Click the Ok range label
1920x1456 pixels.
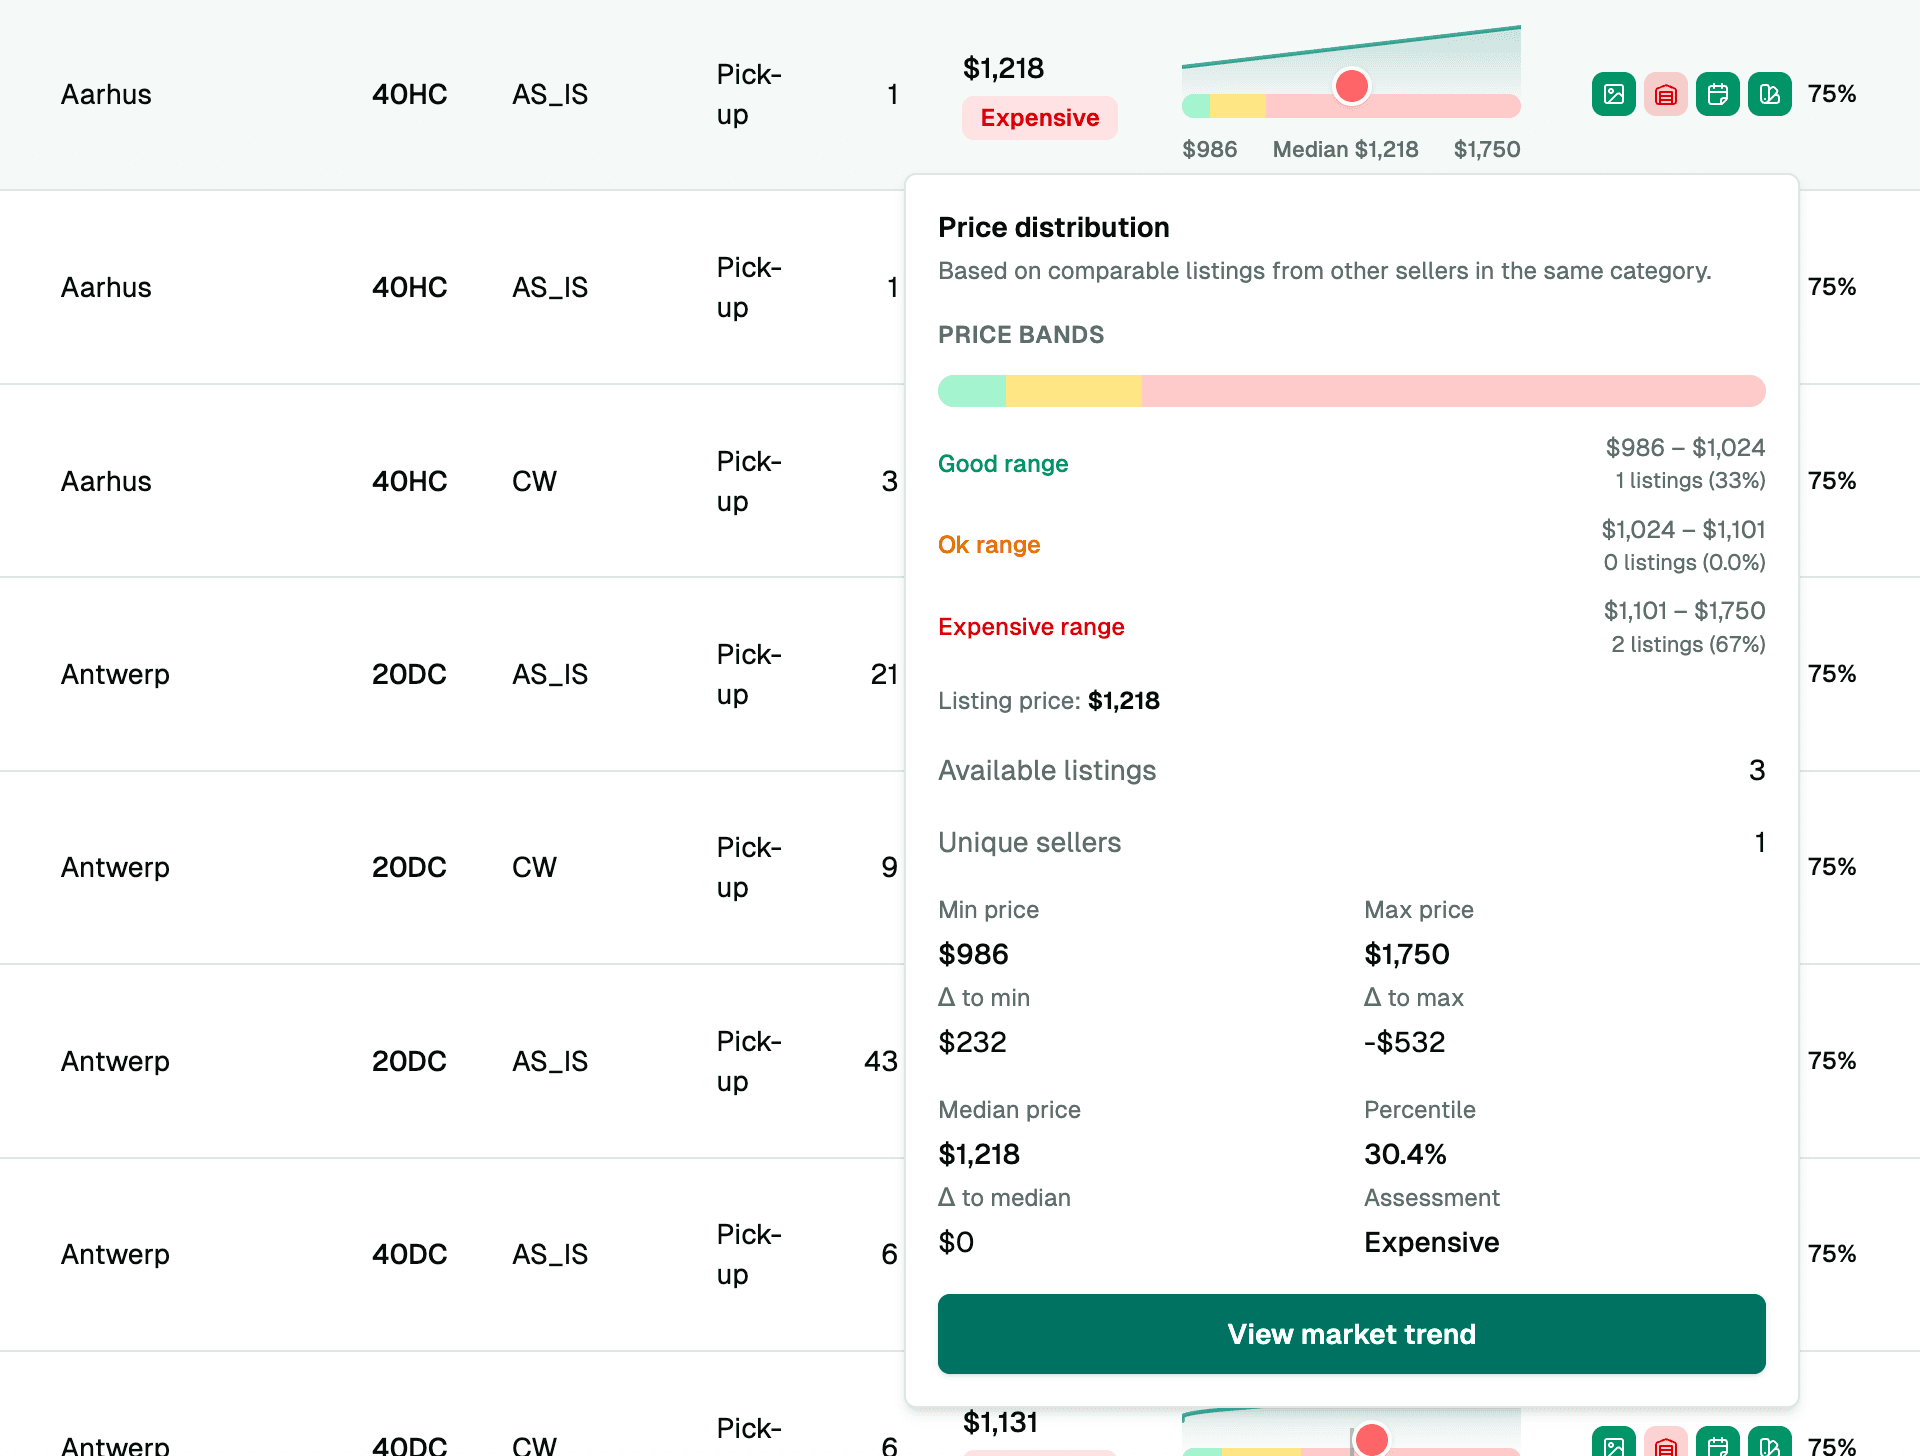tap(989, 545)
